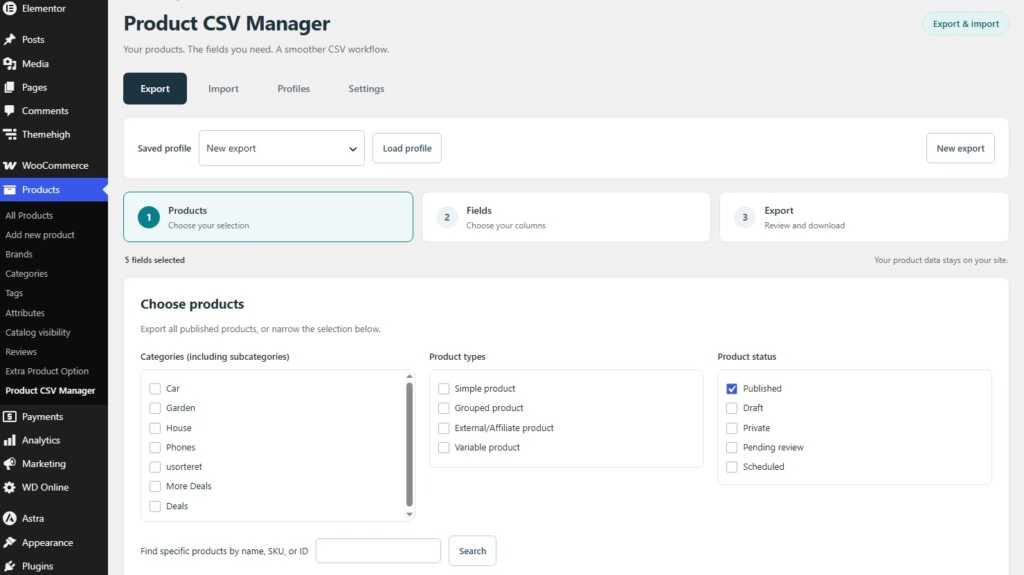Open the Tags submenu link

(14, 293)
